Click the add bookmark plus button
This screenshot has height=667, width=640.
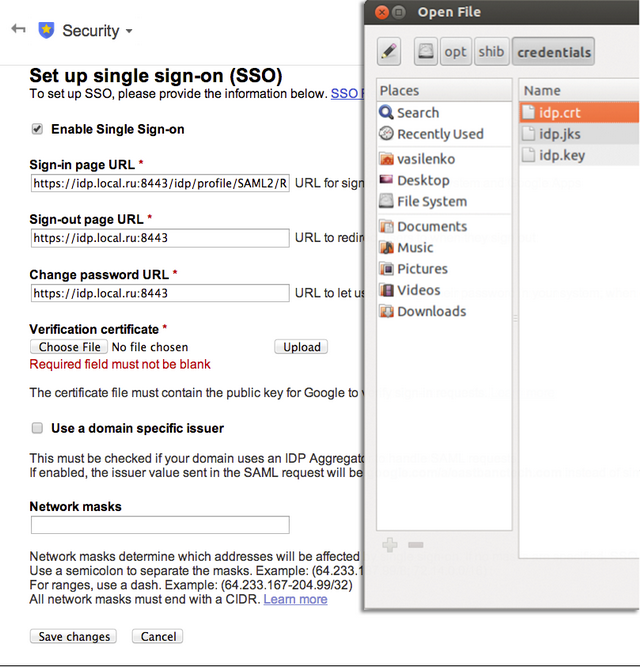tap(390, 544)
